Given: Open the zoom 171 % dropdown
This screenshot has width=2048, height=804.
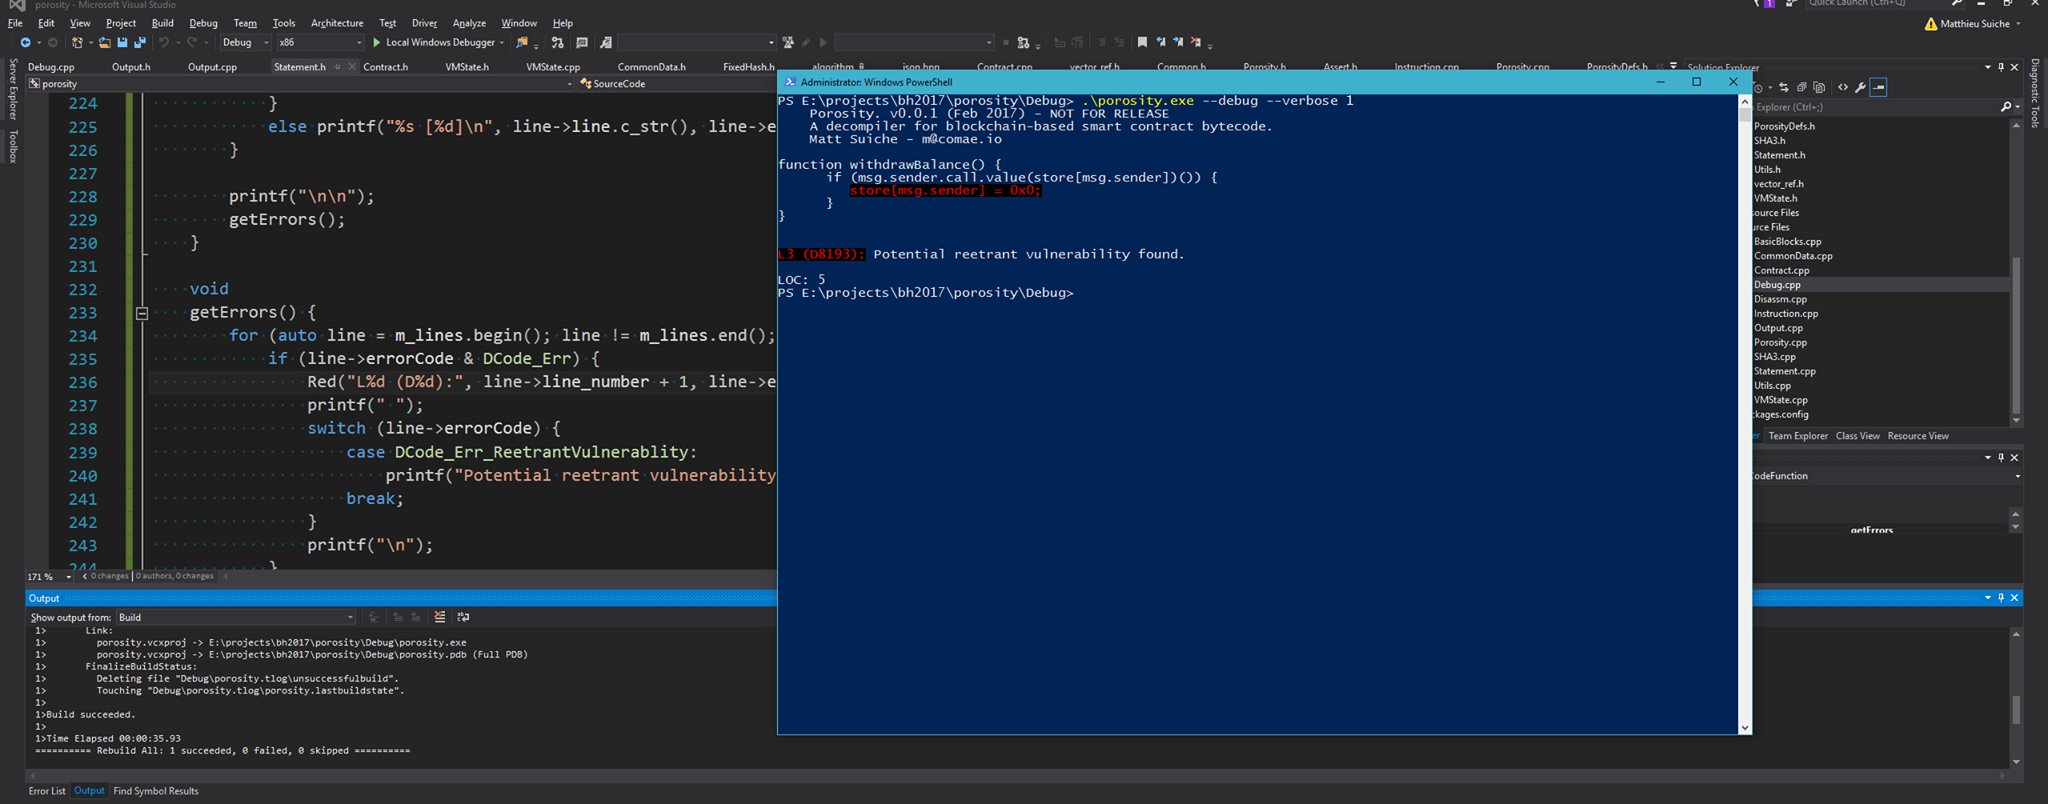Looking at the screenshot, I should tap(69, 577).
